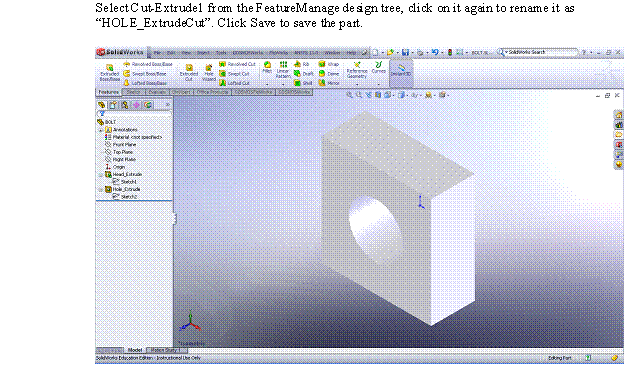Activate the Instant3D toggle button
The height and width of the screenshot is (379, 624).
pos(401,70)
